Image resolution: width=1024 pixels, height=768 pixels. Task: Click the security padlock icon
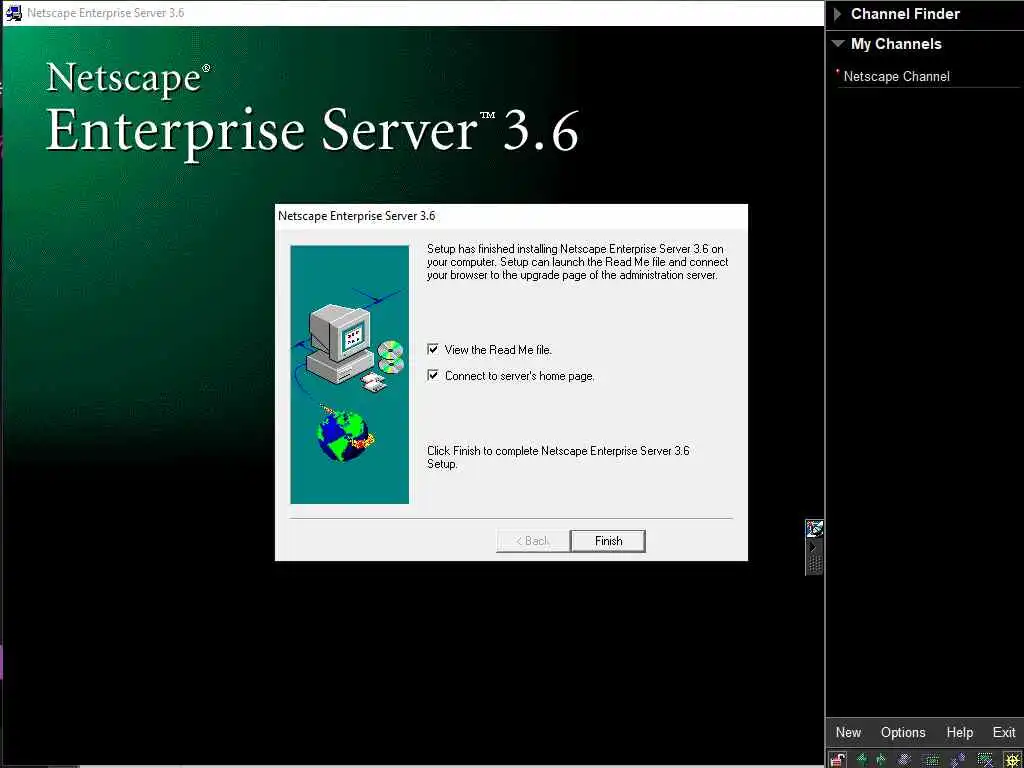point(838,760)
